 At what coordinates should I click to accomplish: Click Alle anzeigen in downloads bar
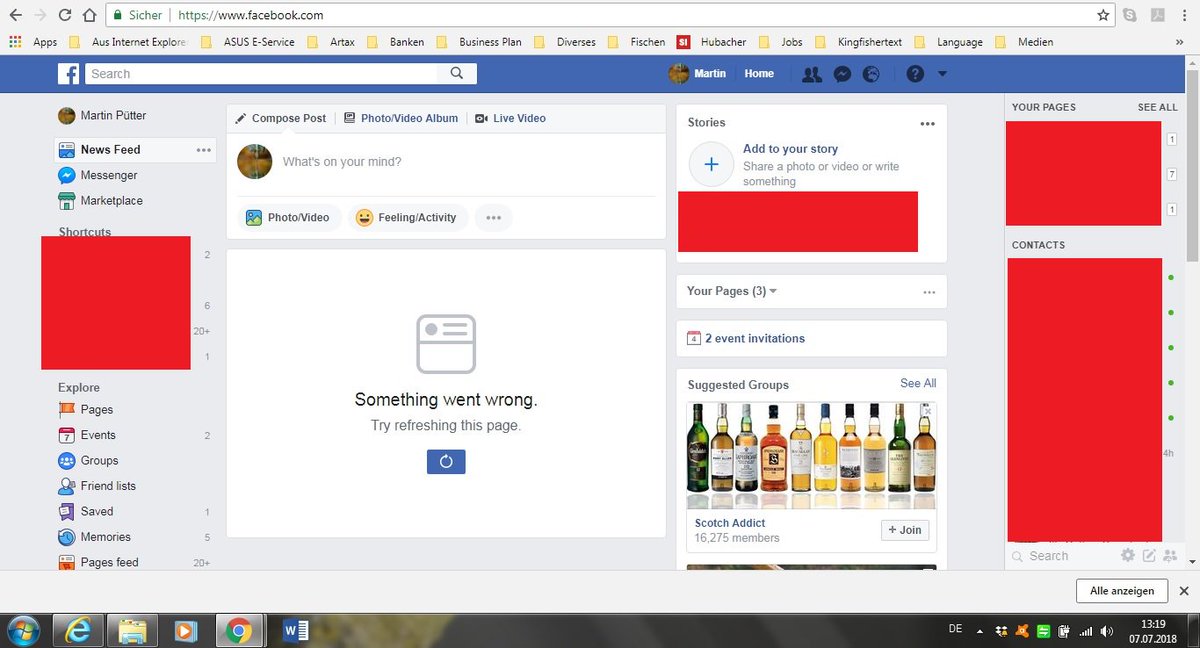1122,591
